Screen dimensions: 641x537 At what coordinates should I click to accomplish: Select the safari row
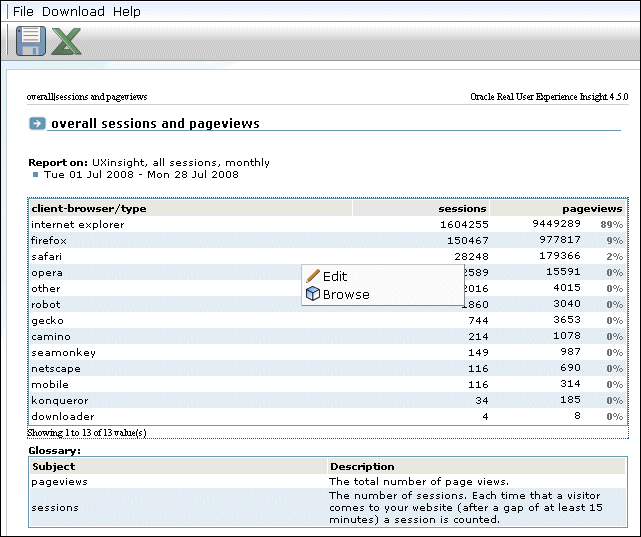click(328, 256)
